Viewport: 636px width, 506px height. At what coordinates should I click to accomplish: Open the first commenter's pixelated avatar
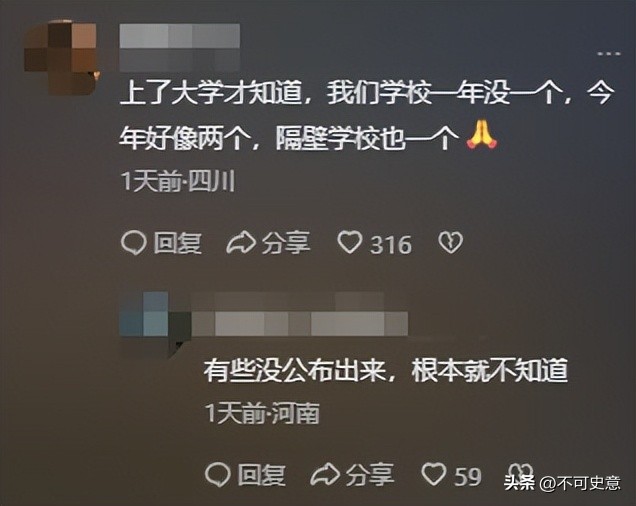61,56
